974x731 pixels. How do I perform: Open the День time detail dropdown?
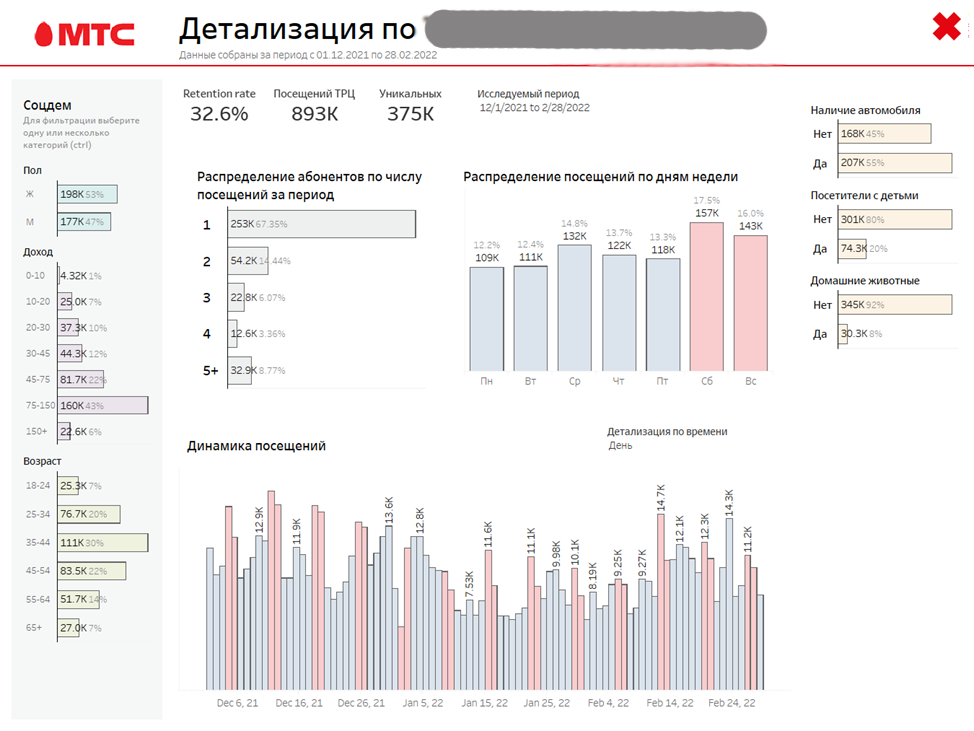[x=621, y=446]
